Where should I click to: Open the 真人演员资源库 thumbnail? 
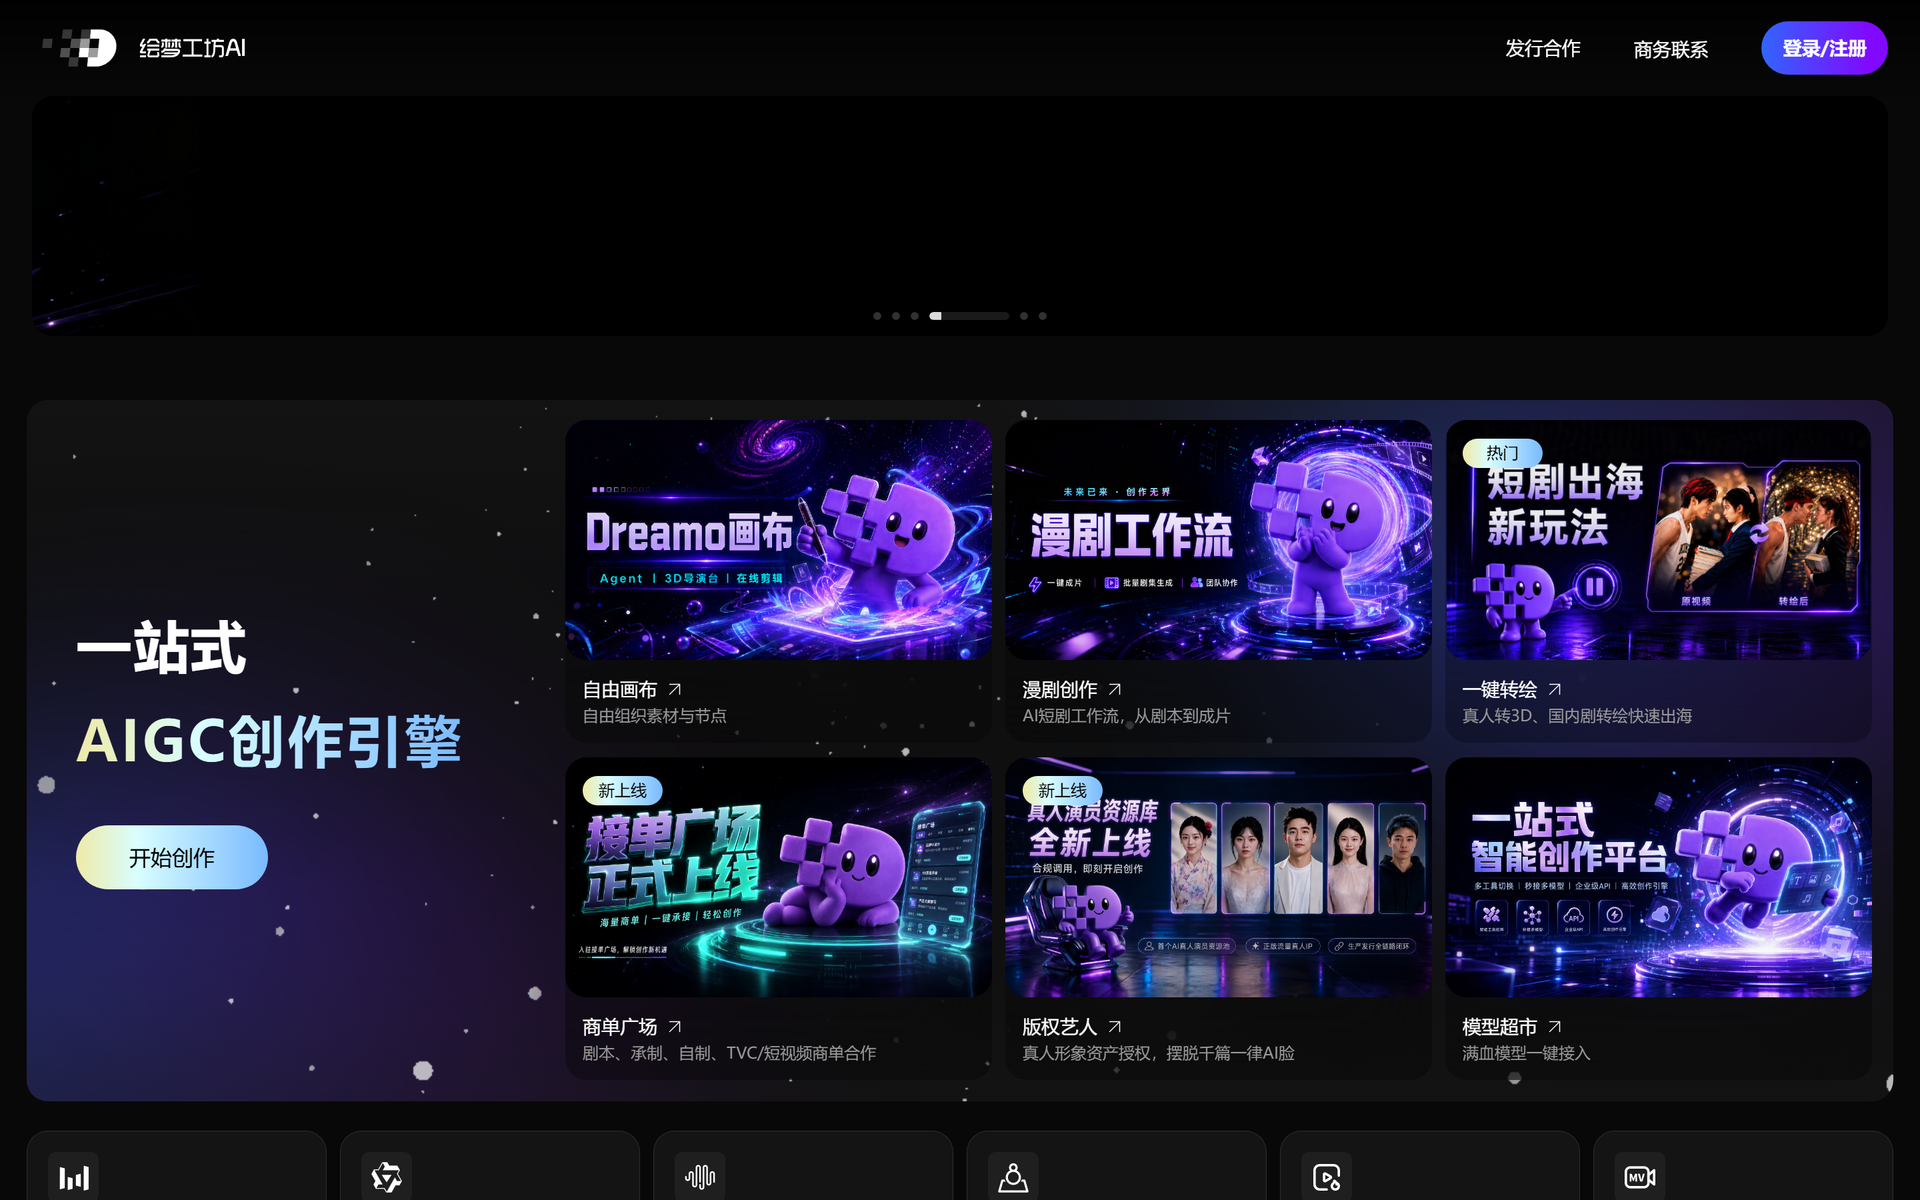click(1218, 877)
